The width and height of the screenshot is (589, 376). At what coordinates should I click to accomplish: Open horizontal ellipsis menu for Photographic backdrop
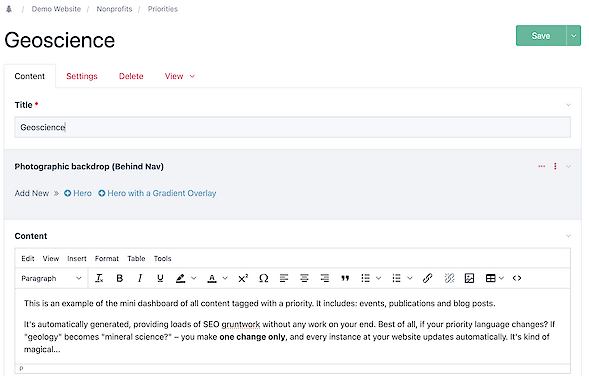pos(541,166)
